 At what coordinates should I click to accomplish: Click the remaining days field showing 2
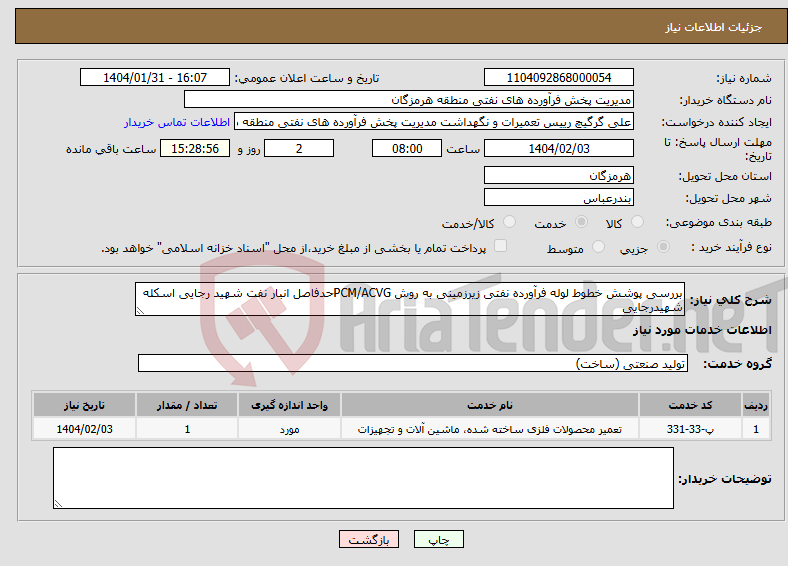click(x=299, y=148)
